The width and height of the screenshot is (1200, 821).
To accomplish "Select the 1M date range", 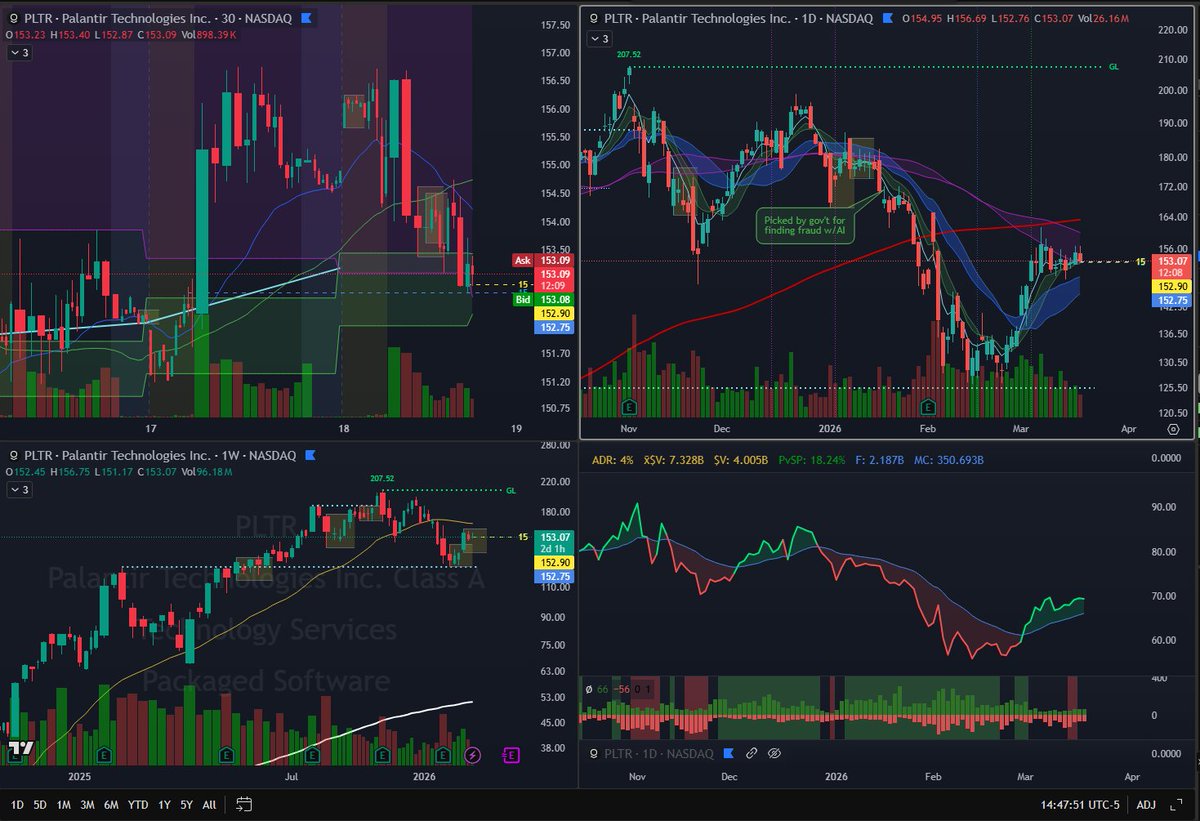I will coord(63,805).
